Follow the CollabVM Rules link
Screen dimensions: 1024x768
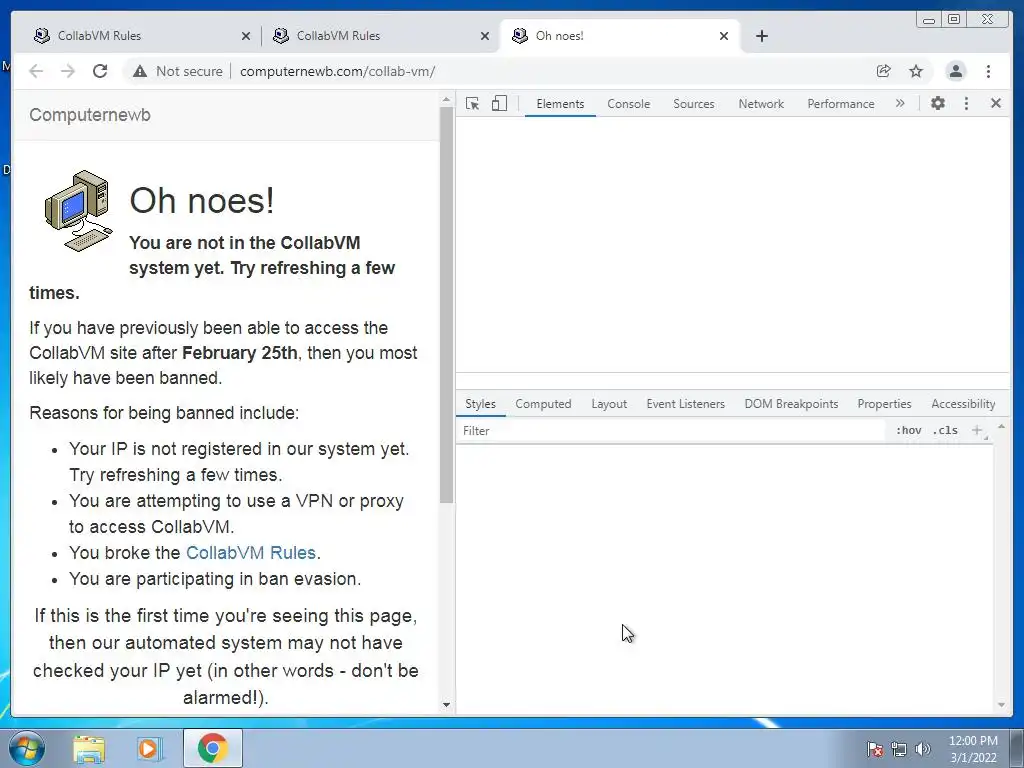(251, 552)
